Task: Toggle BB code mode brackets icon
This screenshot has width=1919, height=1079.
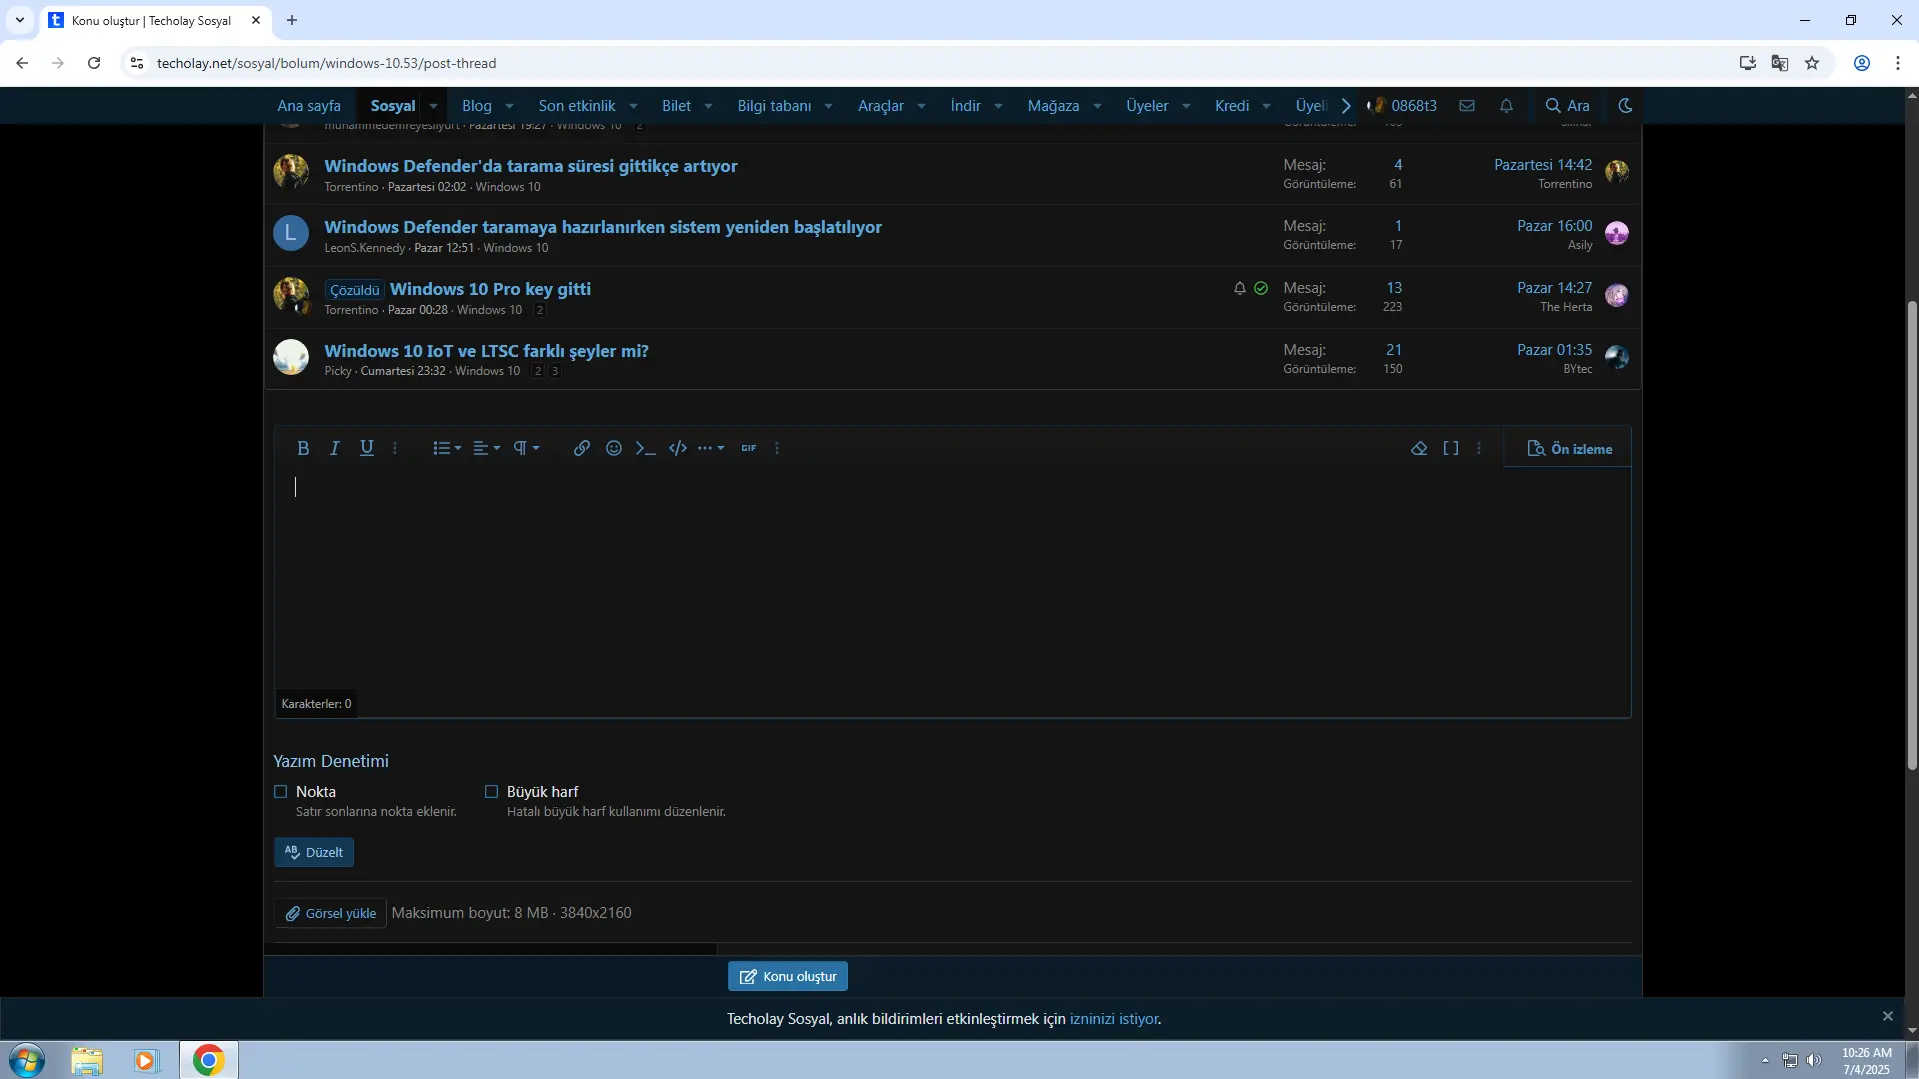Action: click(1451, 448)
